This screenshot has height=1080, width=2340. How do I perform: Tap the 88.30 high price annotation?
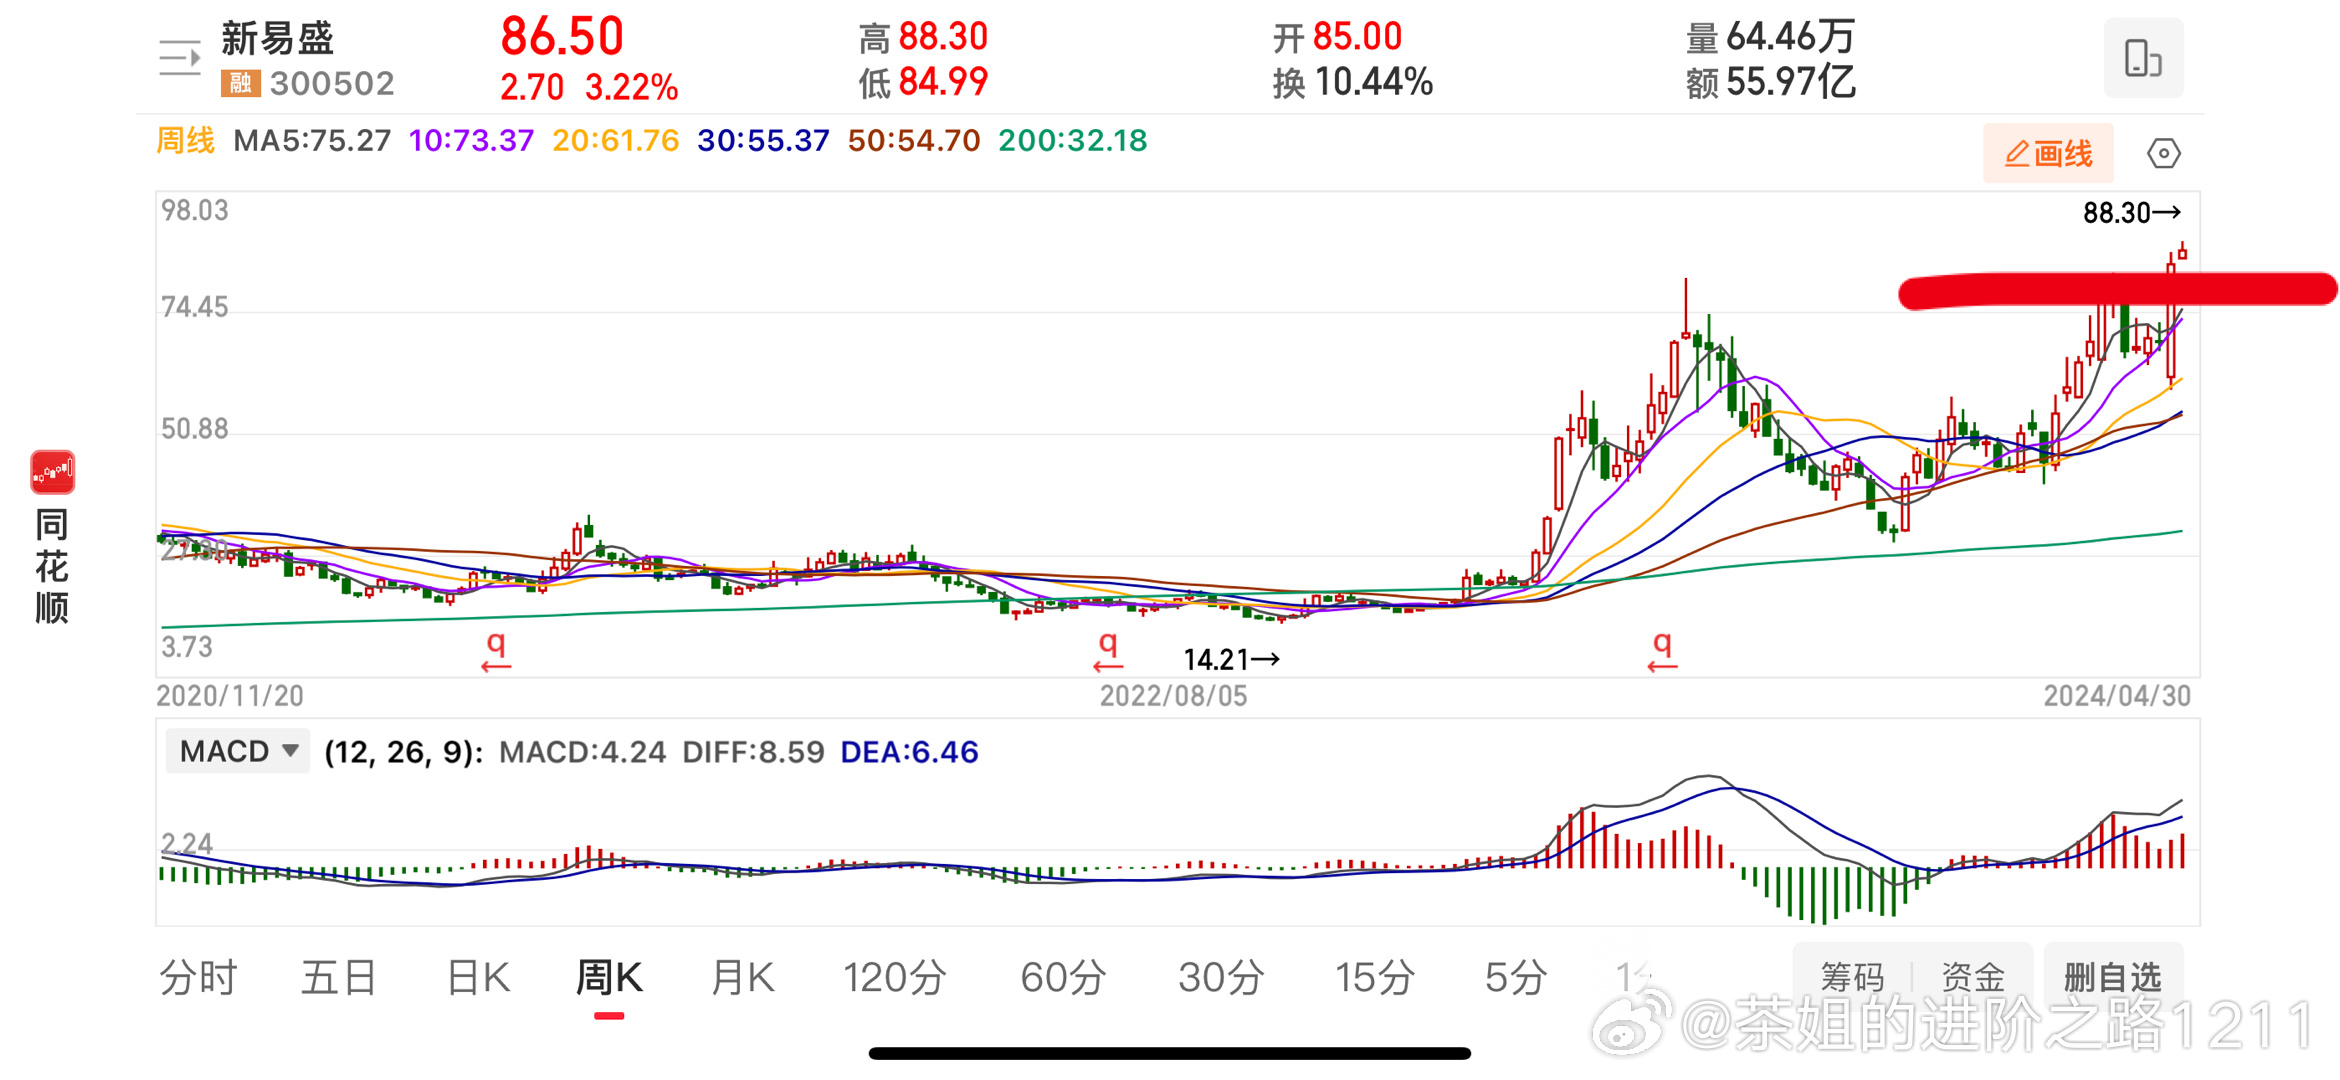[x=2132, y=213]
